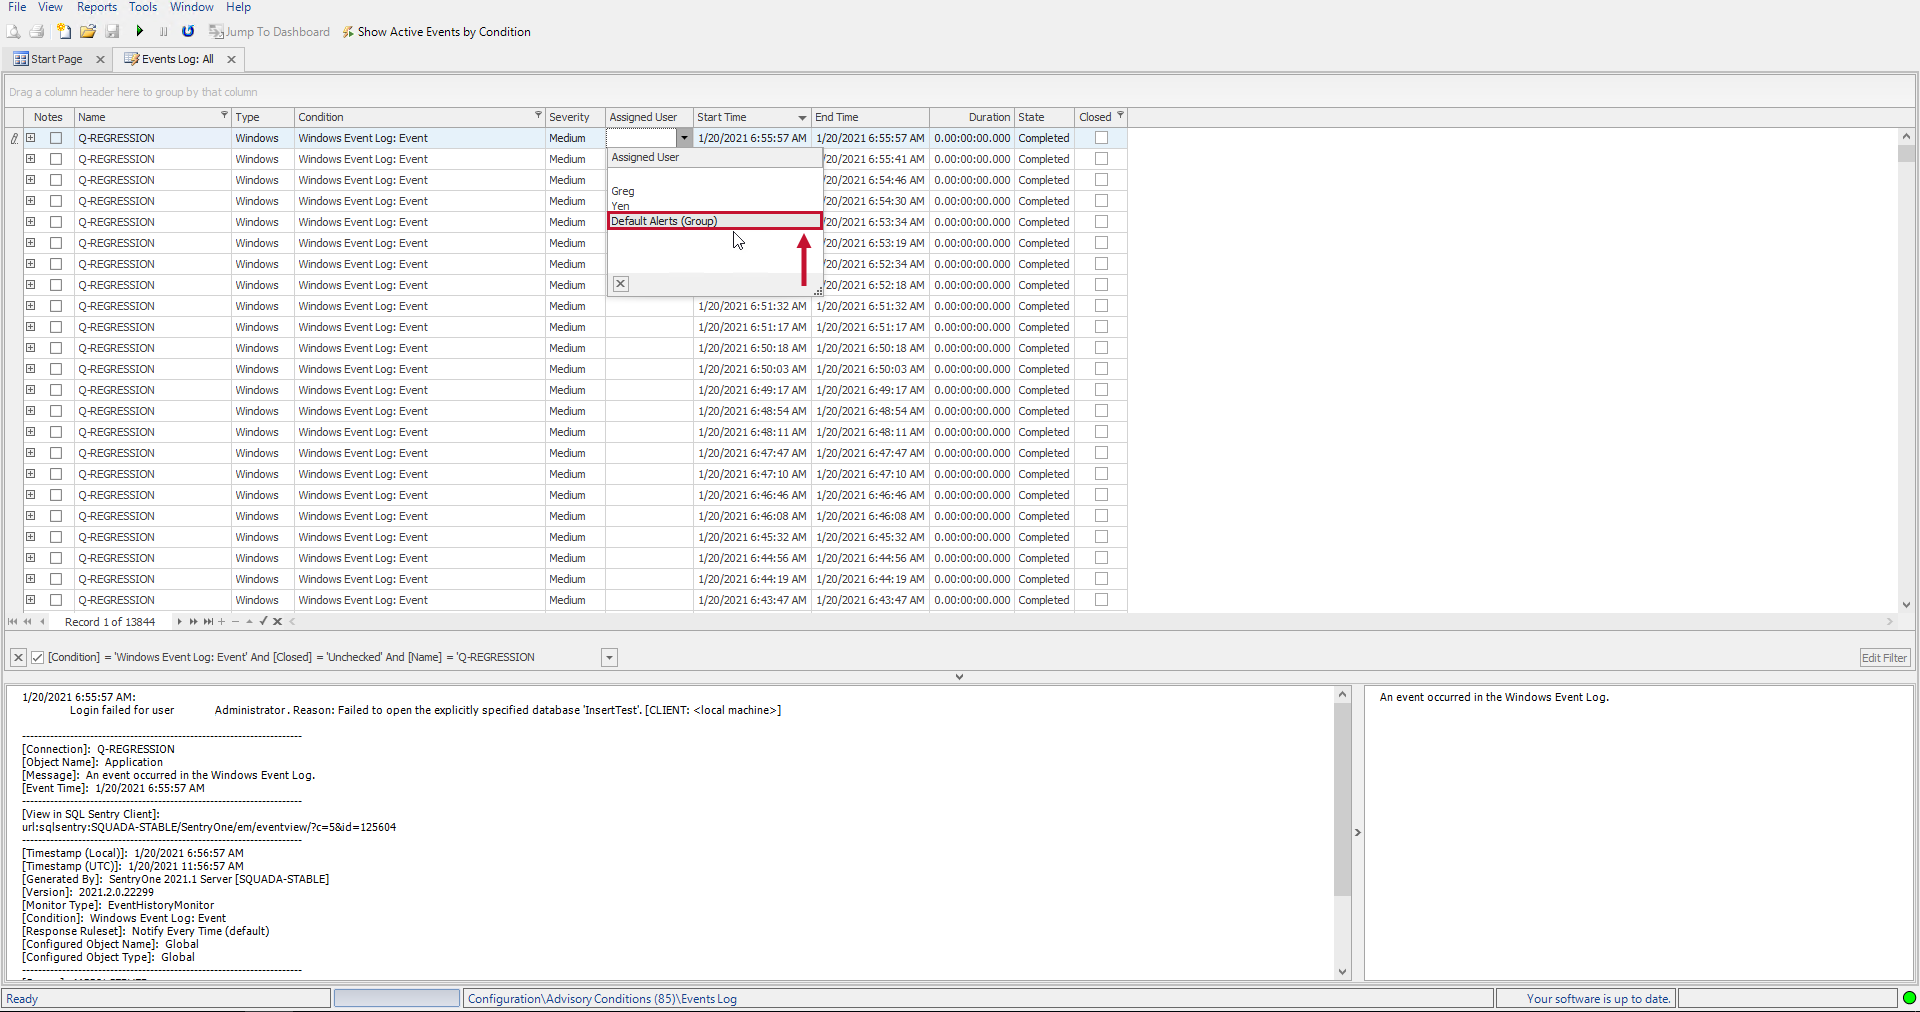Screen dimensions: 1920x1012
Task: Start monitoring with the green Play icon
Action: pos(140,31)
